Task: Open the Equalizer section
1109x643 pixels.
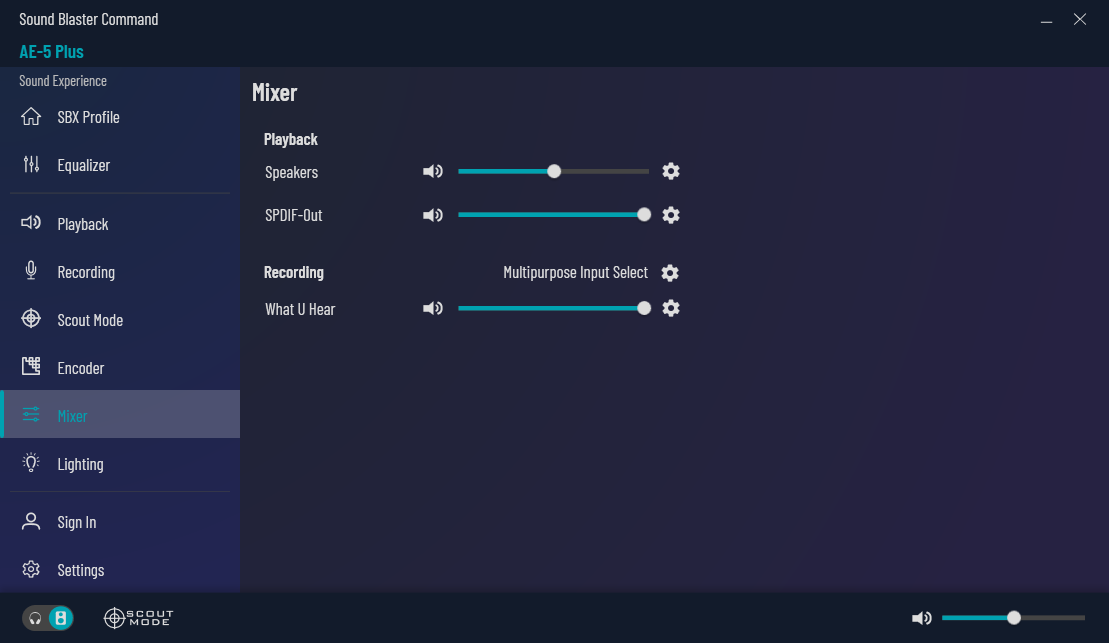Action: click(120, 165)
